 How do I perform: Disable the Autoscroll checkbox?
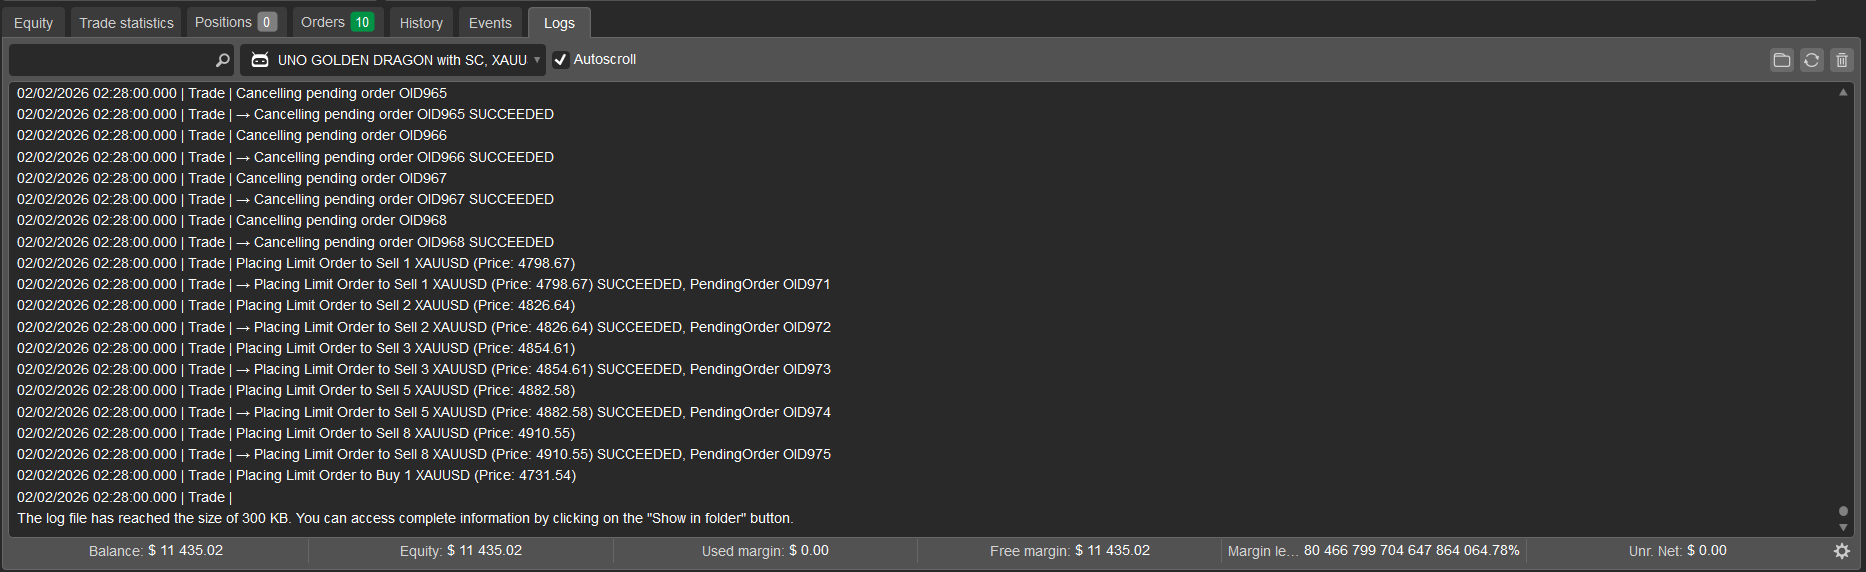coord(561,60)
